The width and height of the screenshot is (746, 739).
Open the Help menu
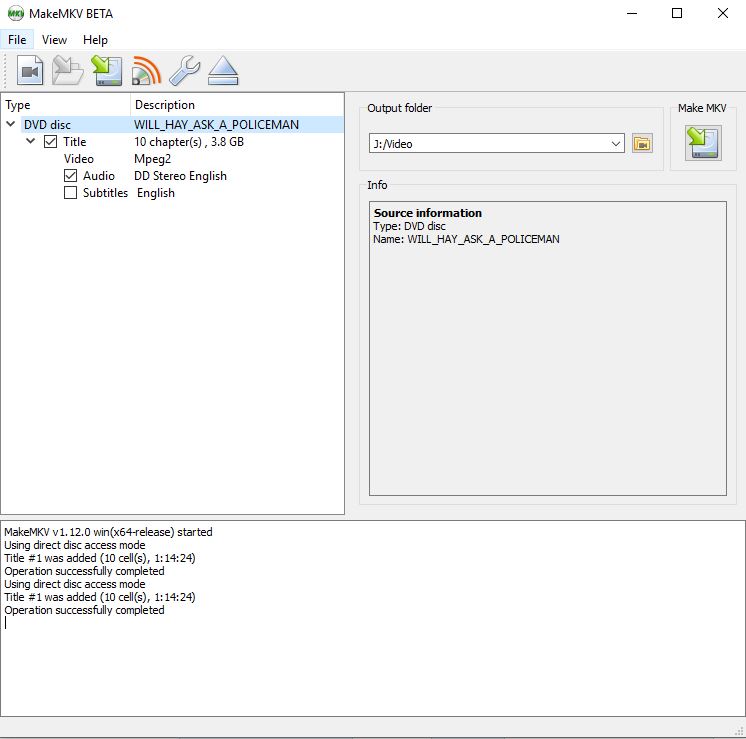[95, 40]
